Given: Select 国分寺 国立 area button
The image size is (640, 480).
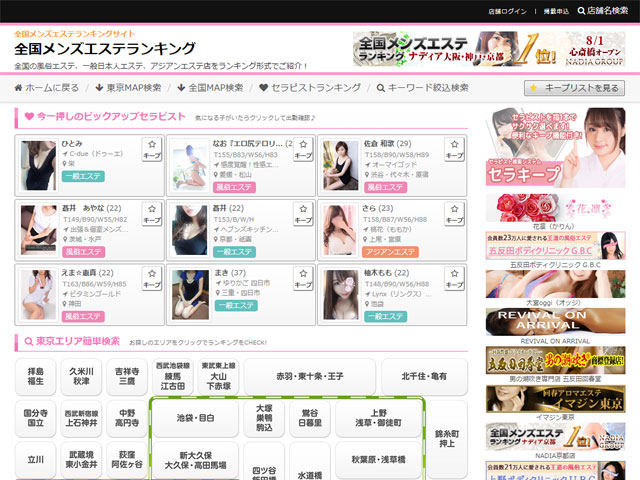Looking at the screenshot, I should pyautogui.click(x=36, y=418).
